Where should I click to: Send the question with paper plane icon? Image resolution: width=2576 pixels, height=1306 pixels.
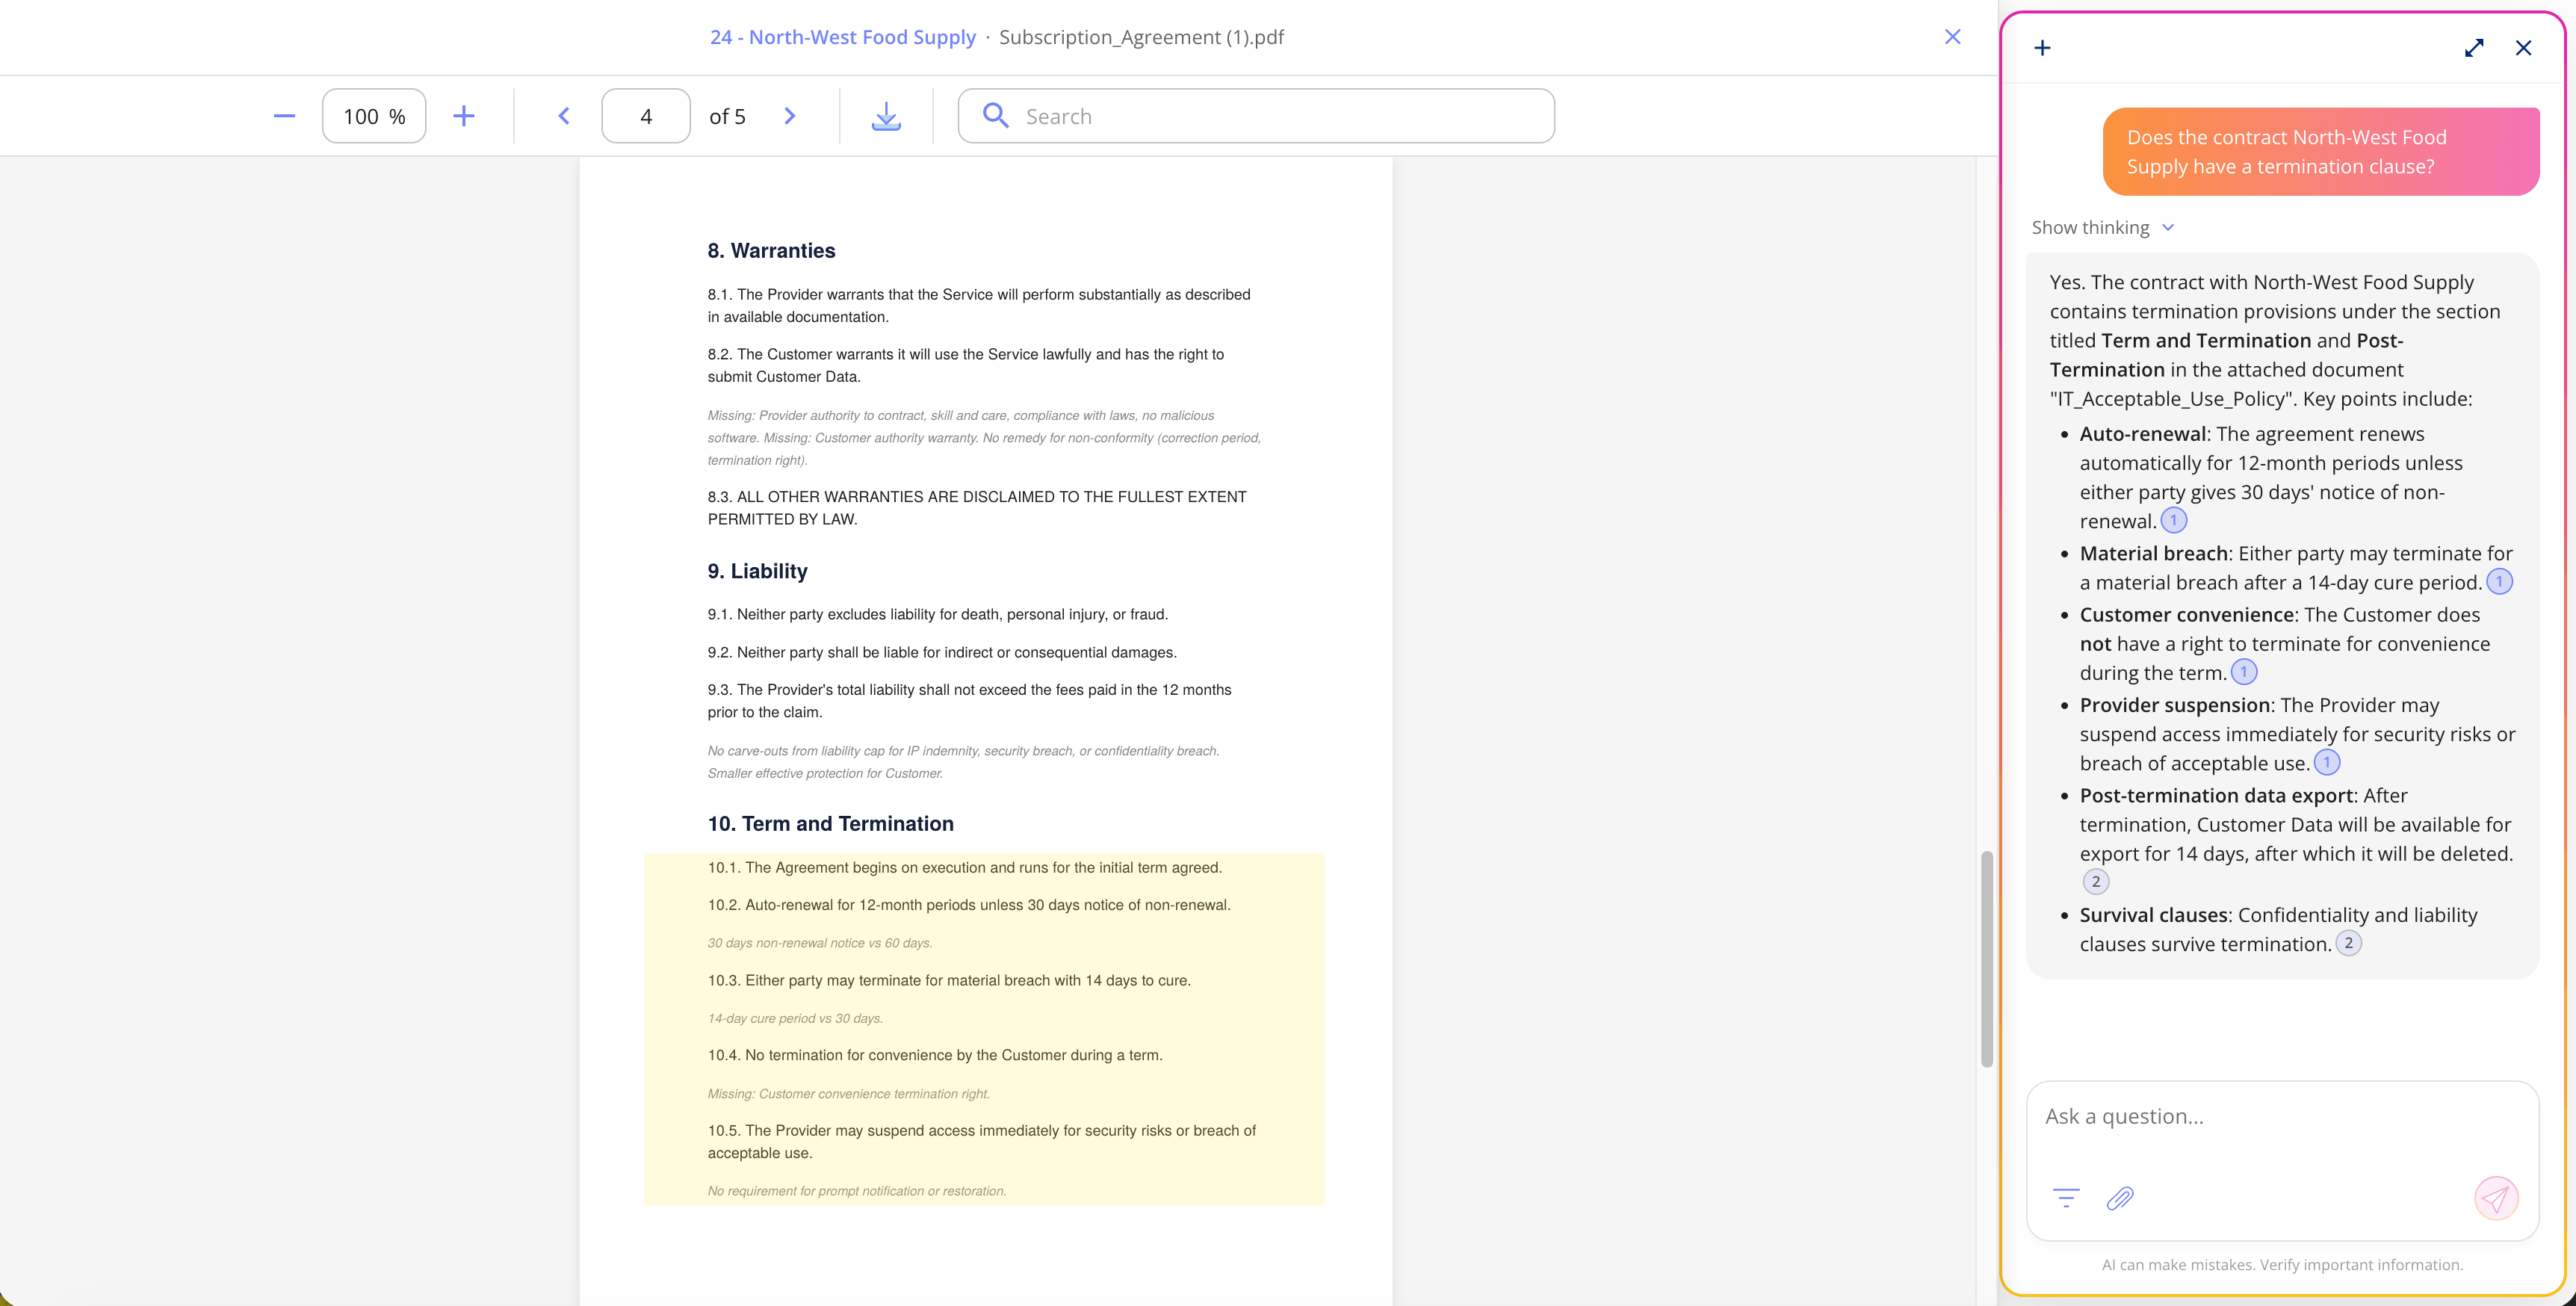[2496, 1198]
